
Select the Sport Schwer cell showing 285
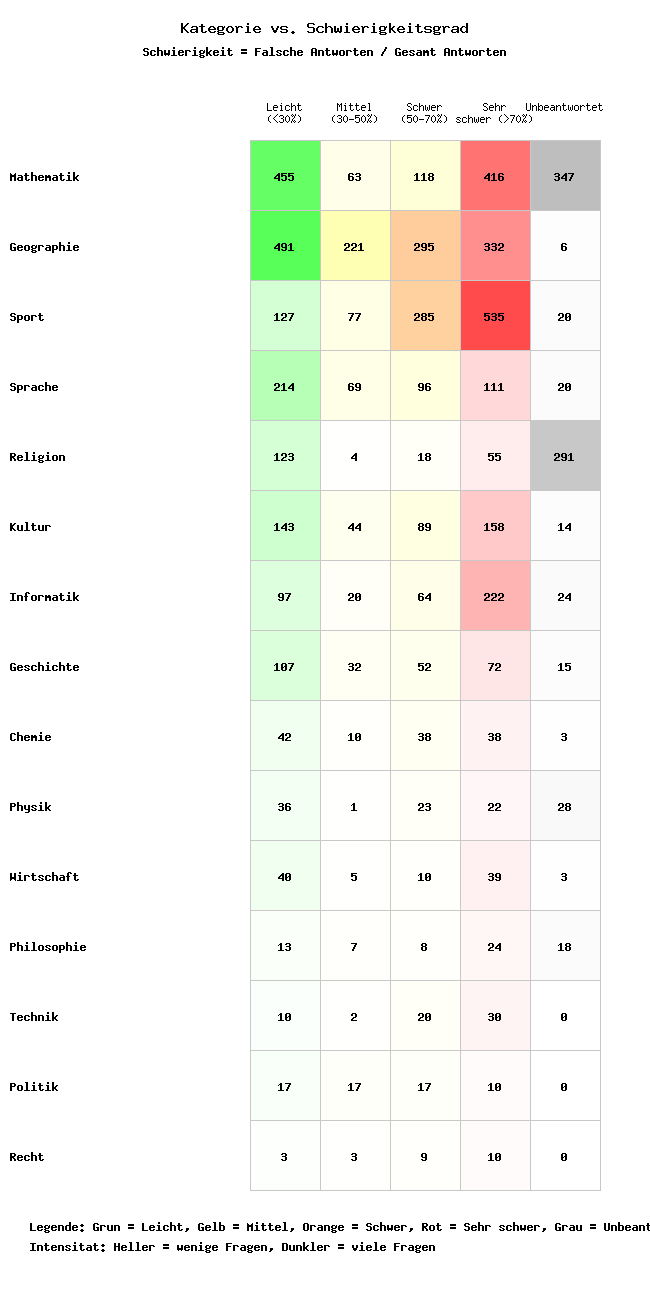(x=425, y=316)
